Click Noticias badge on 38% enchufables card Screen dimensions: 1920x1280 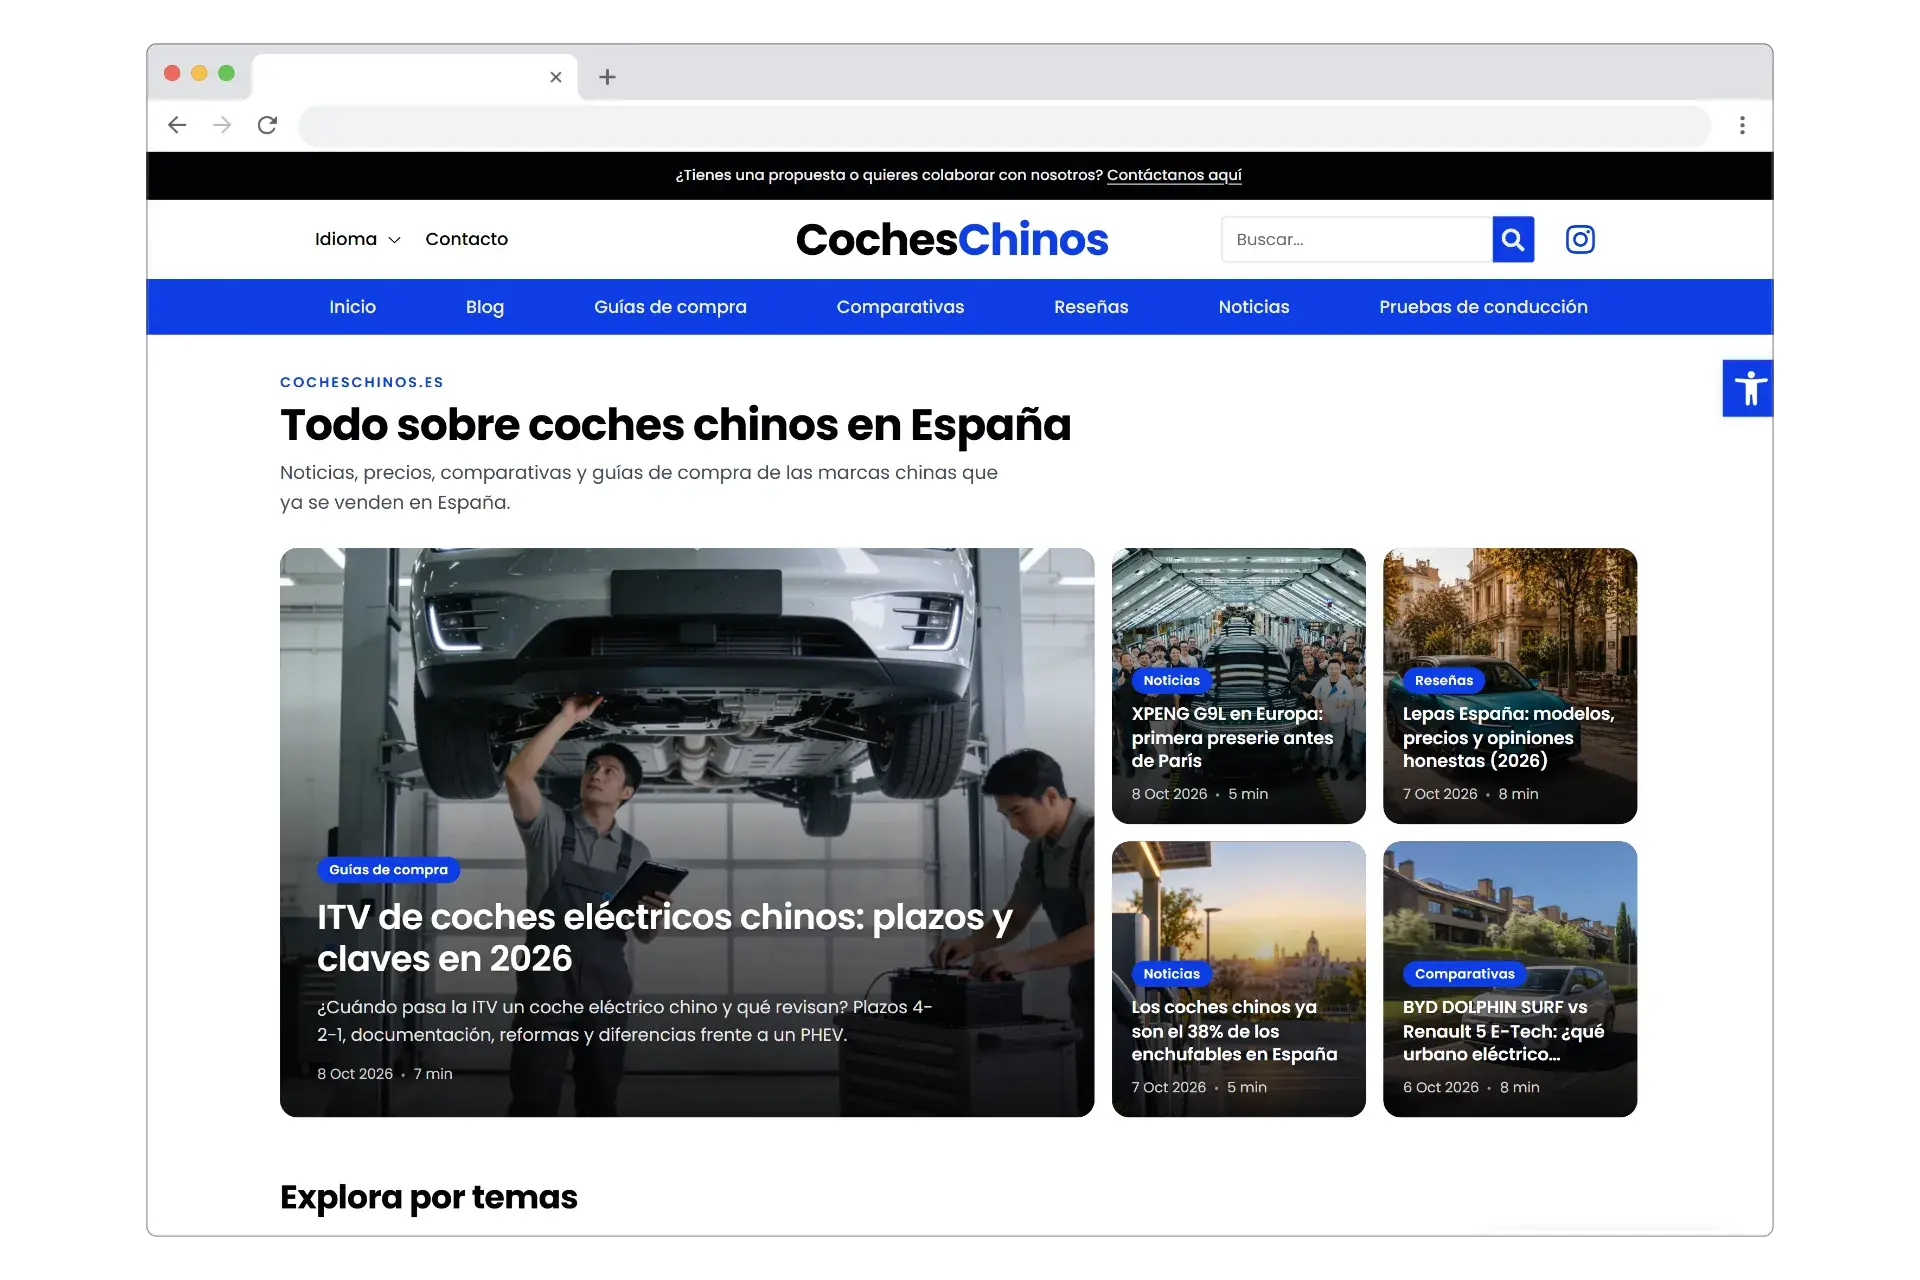(x=1171, y=974)
